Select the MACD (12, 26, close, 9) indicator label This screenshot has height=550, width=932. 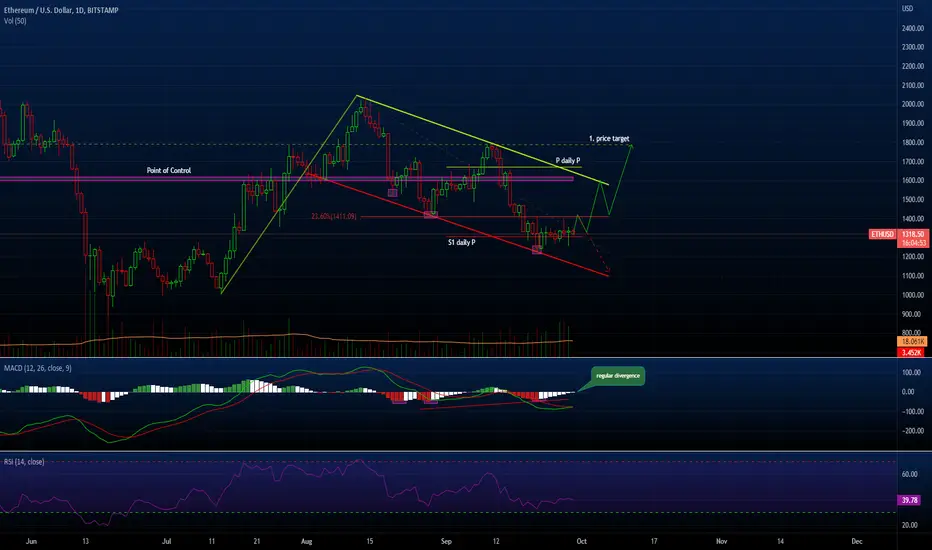point(37,368)
